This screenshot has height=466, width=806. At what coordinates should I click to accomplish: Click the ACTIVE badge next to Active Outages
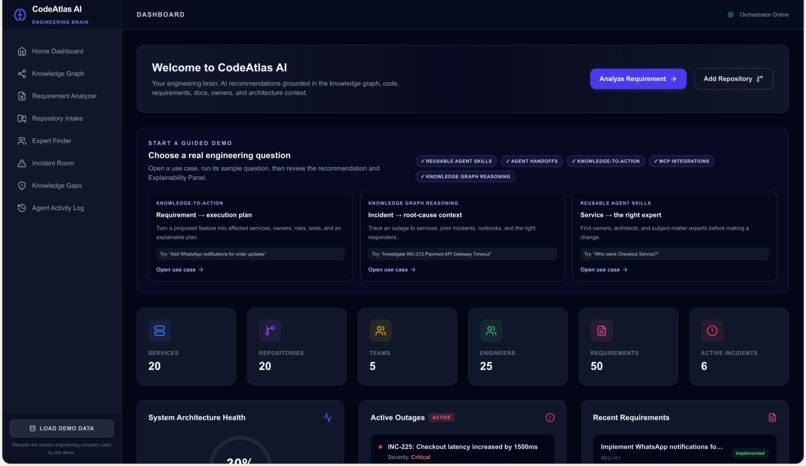[x=442, y=418]
